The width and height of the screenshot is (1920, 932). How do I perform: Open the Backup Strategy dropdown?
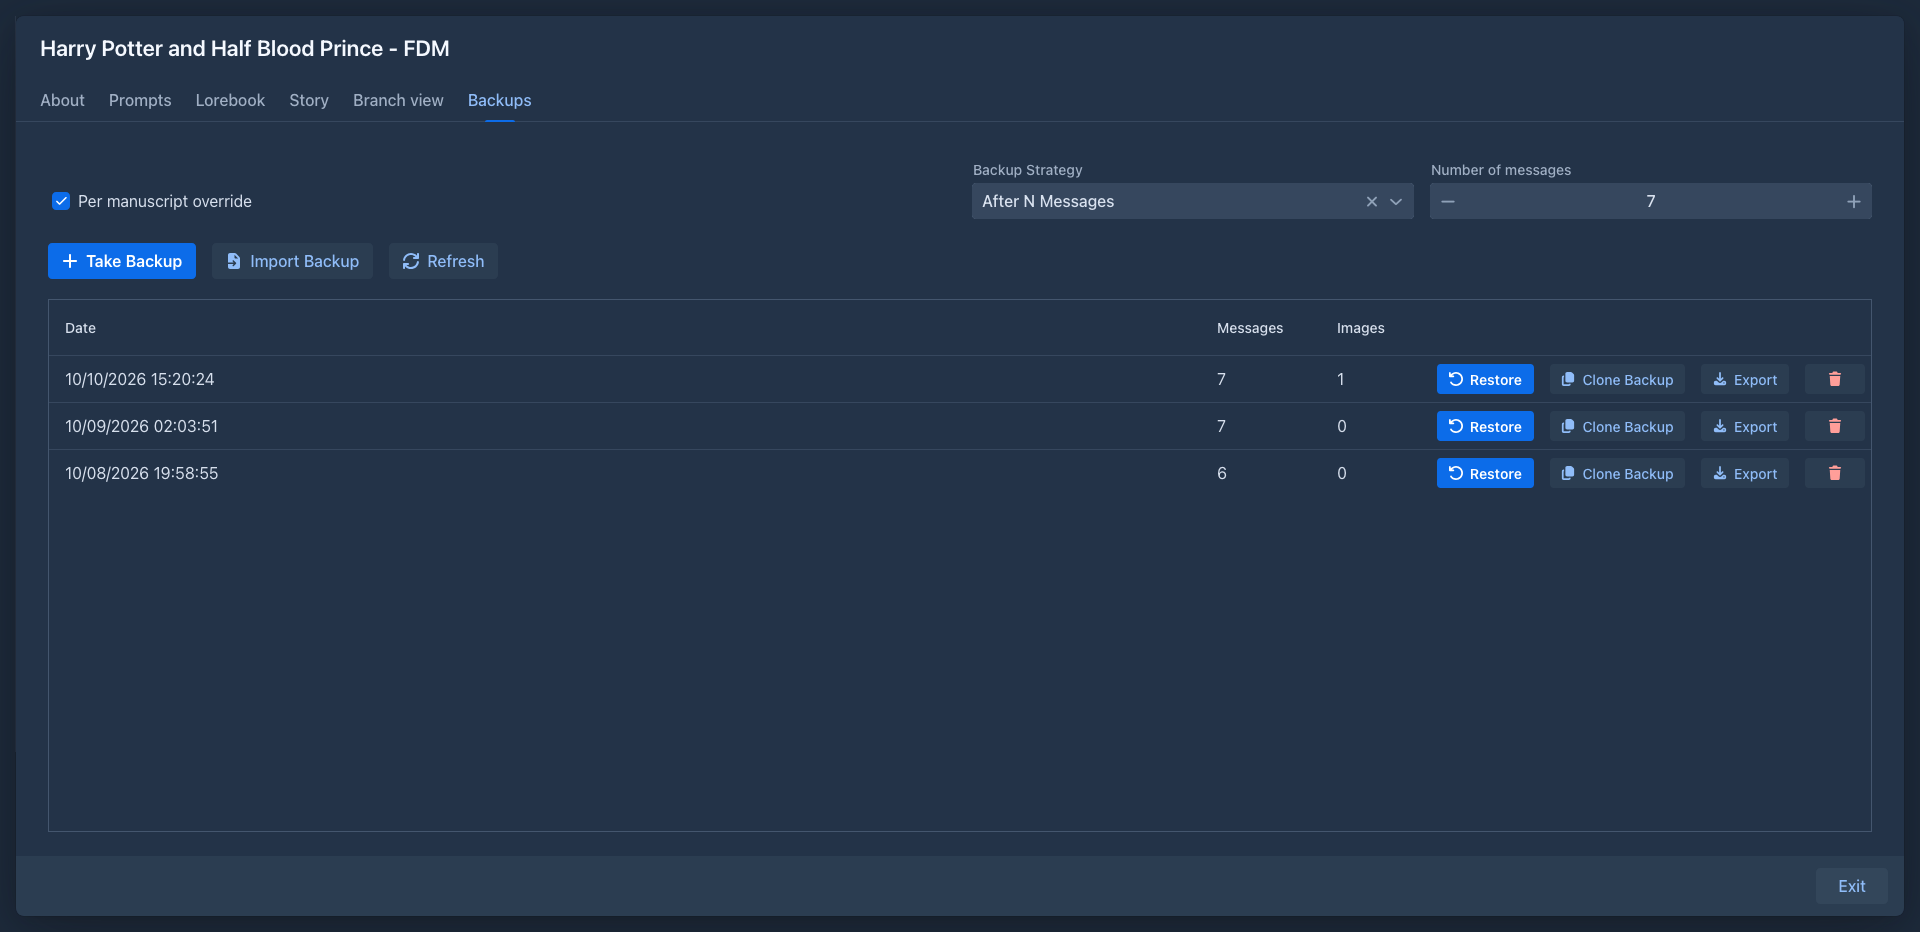(1396, 201)
